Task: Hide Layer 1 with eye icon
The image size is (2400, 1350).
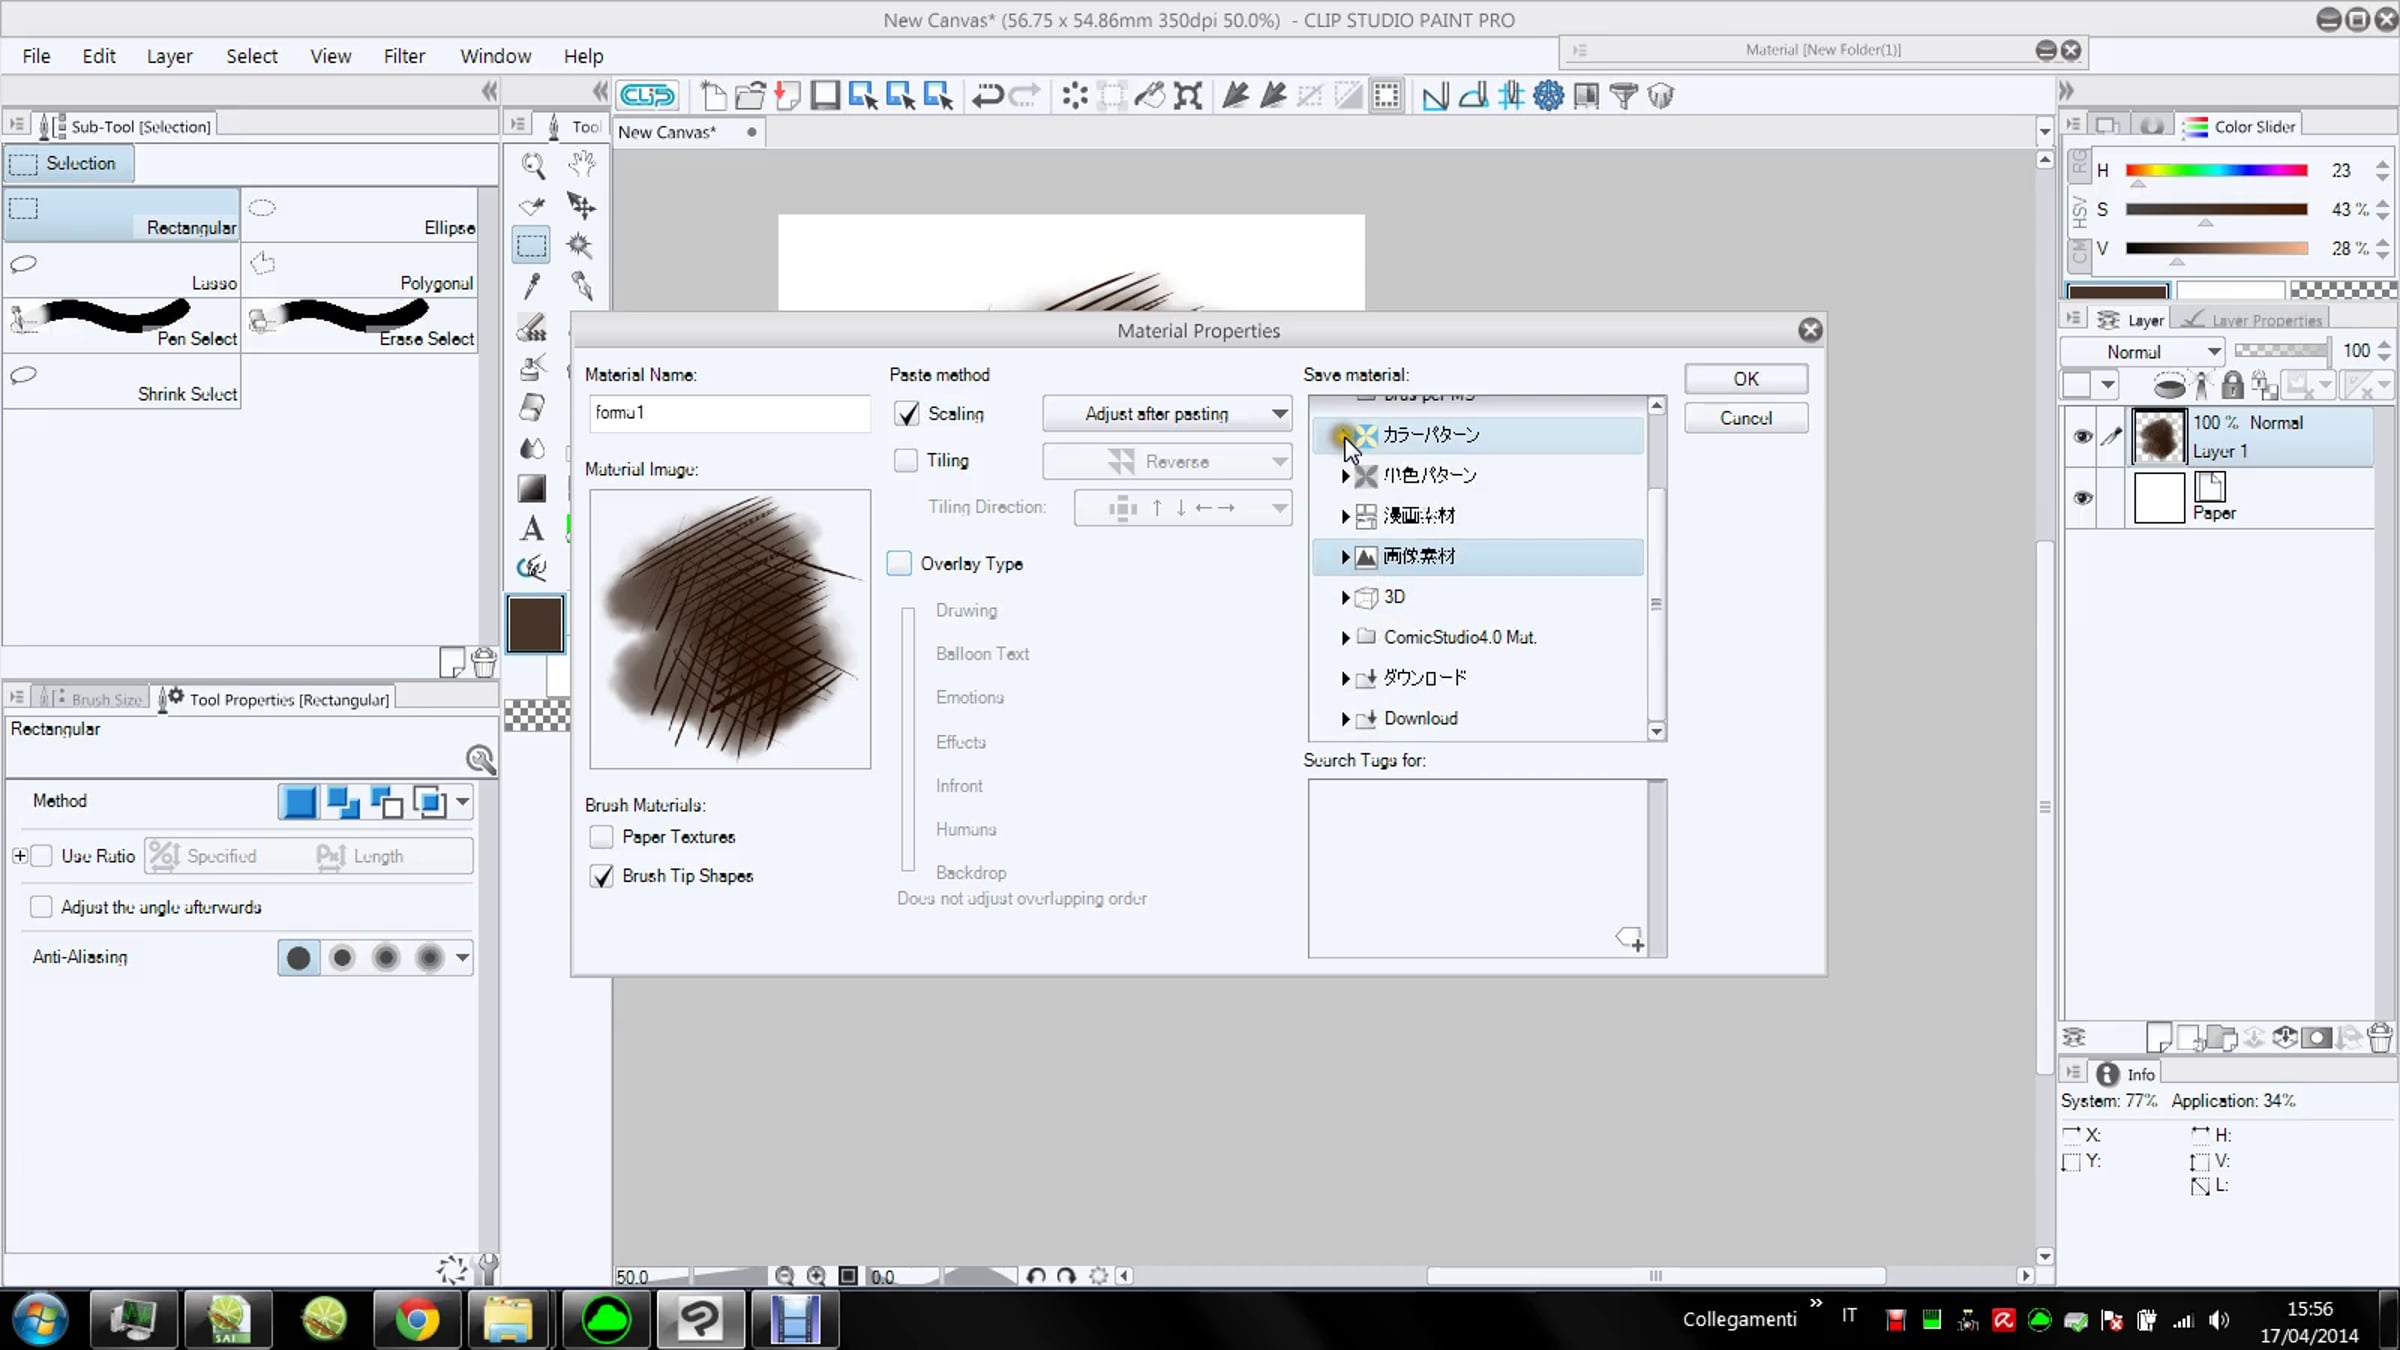Action: click(2082, 436)
